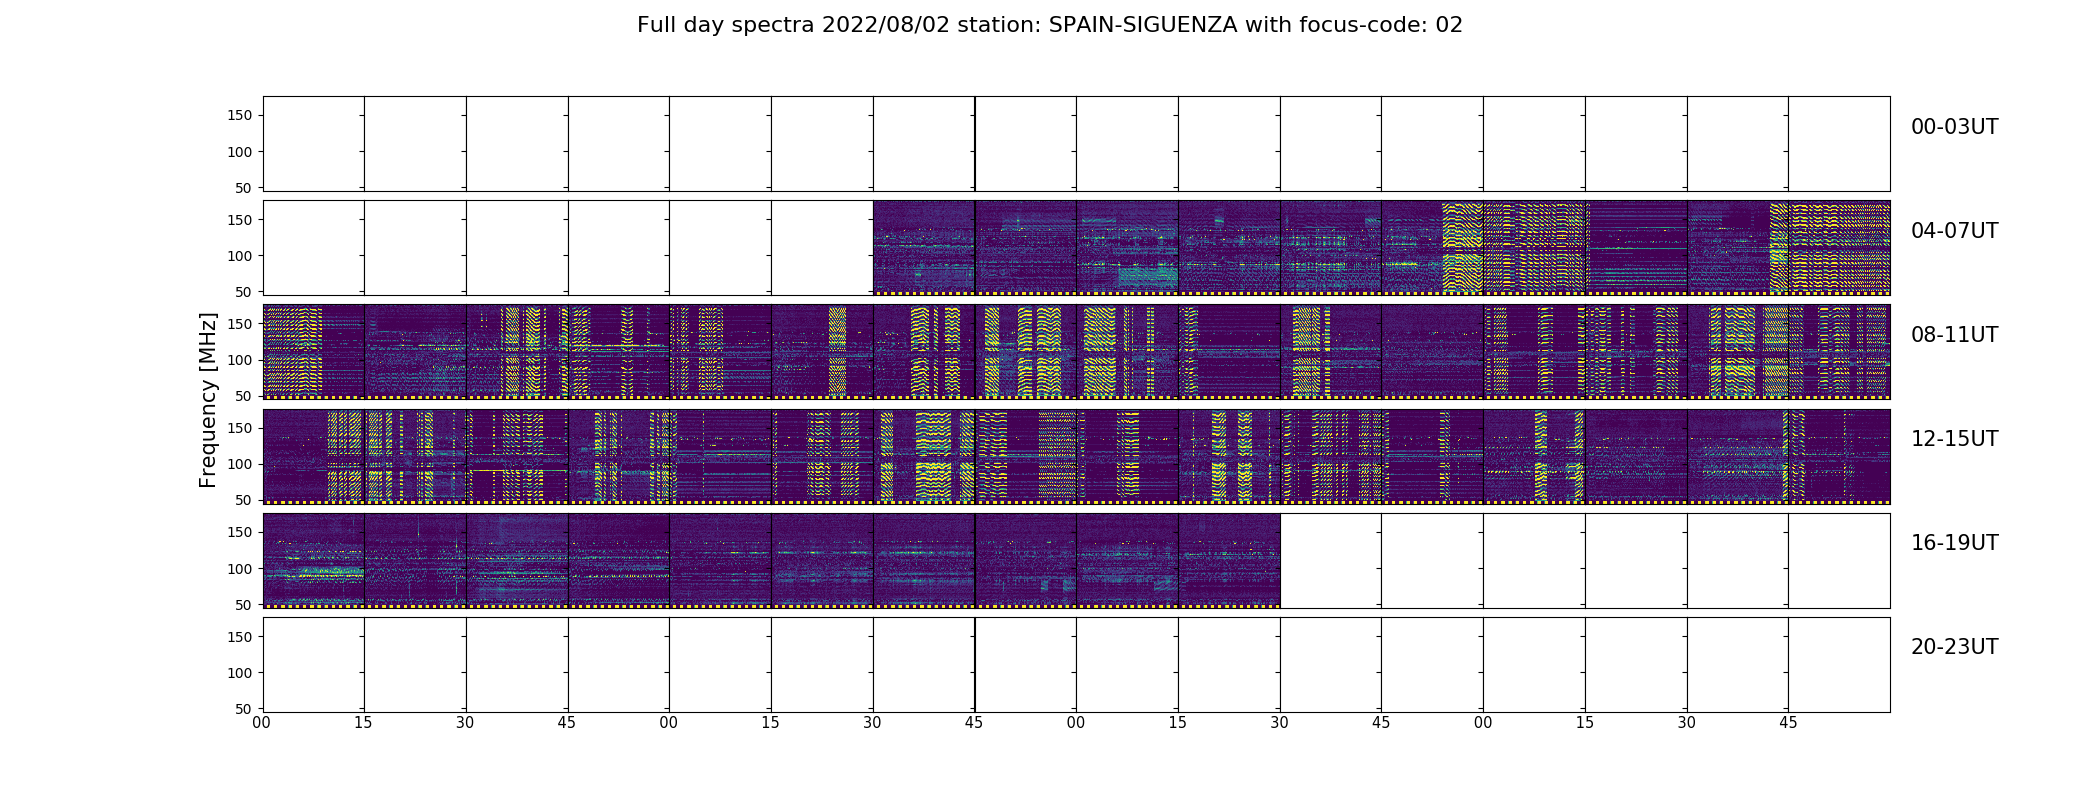The height and width of the screenshot is (800, 2100).
Task: Click the first '30' tick on the time axis
Action: click(x=466, y=723)
